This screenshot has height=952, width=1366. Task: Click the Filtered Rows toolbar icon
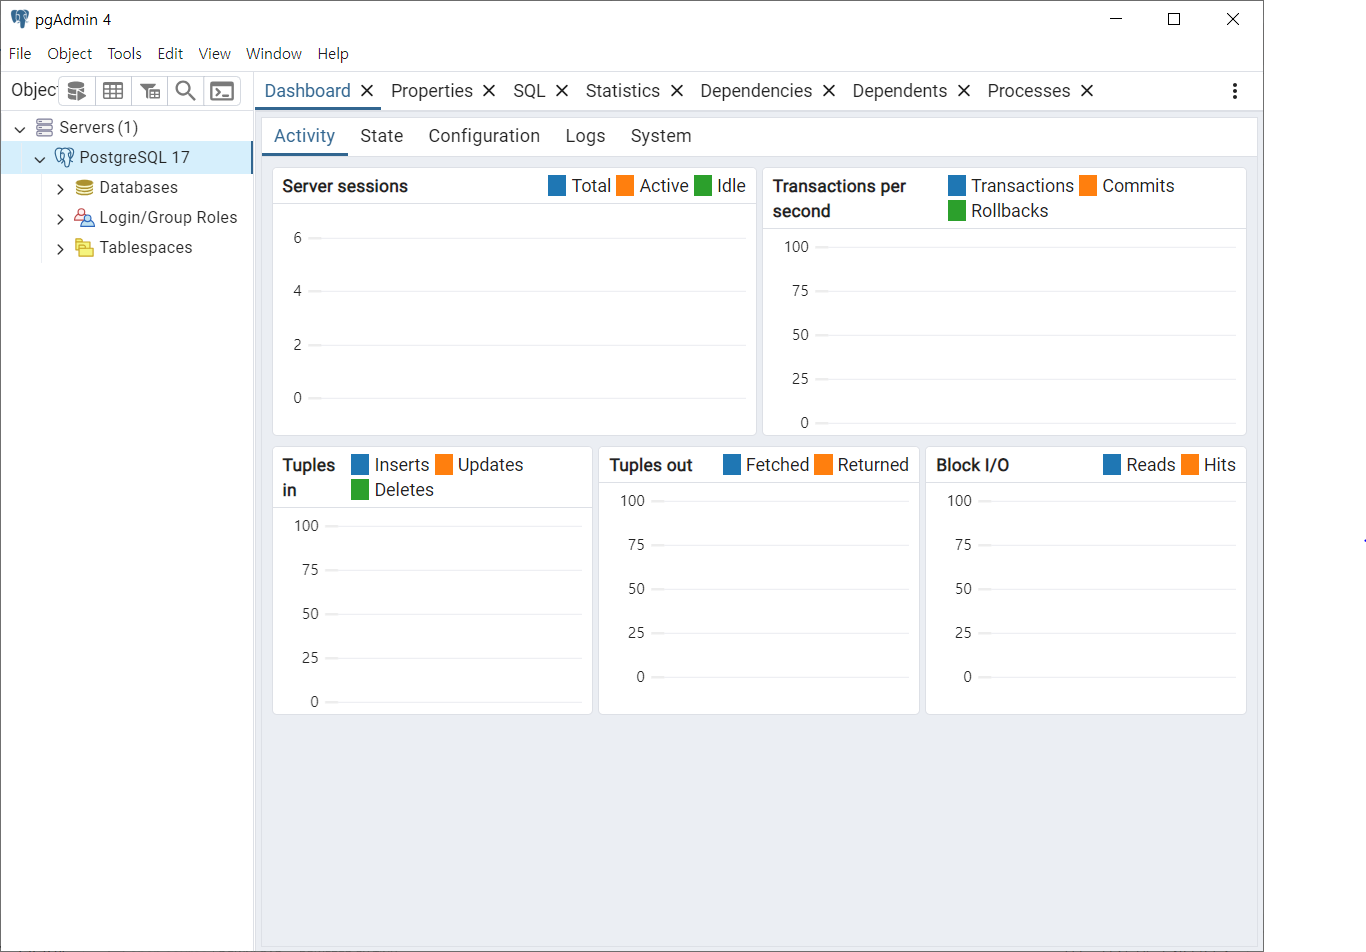(x=149, y=91)
